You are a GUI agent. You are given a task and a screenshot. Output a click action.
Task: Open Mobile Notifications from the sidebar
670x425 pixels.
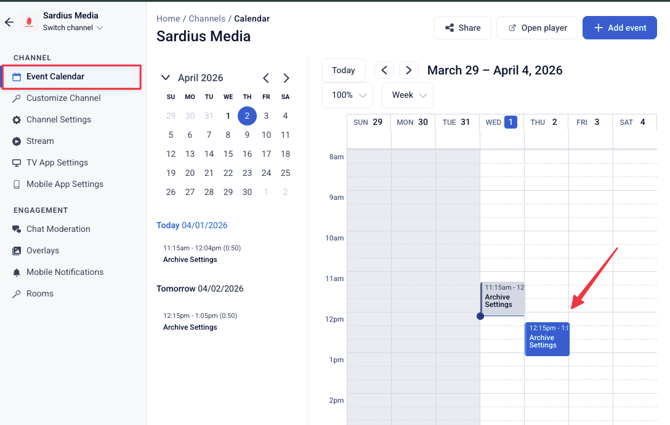tap(64, 272)
